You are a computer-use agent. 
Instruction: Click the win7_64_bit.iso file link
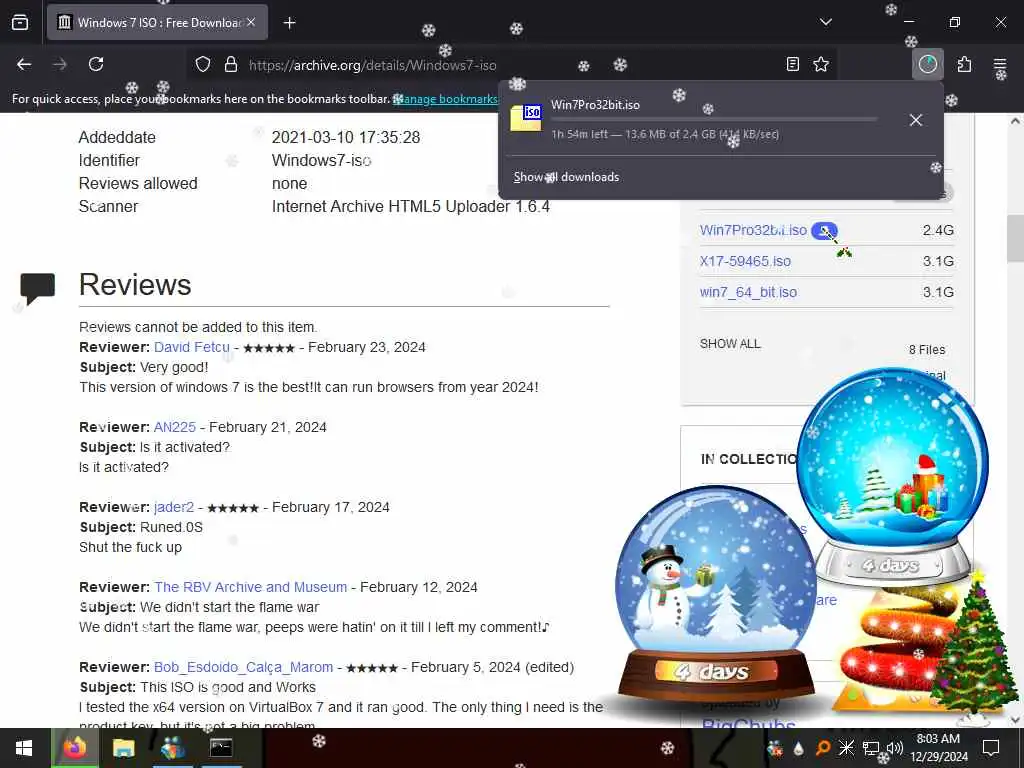(x=748, y=292)
